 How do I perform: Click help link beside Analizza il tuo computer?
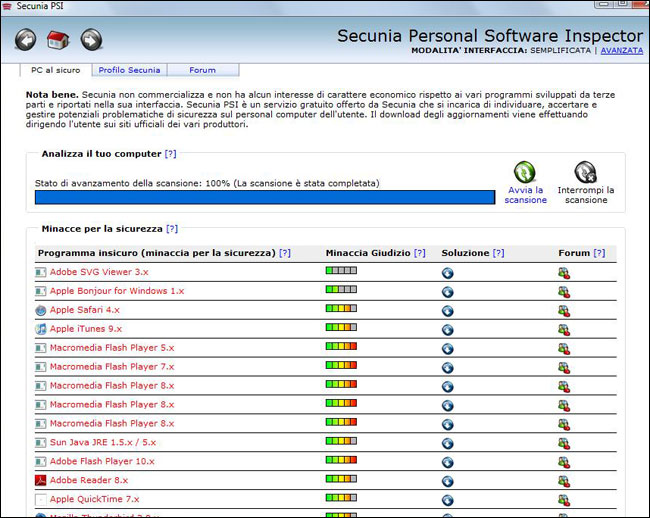tap(170, 154)
